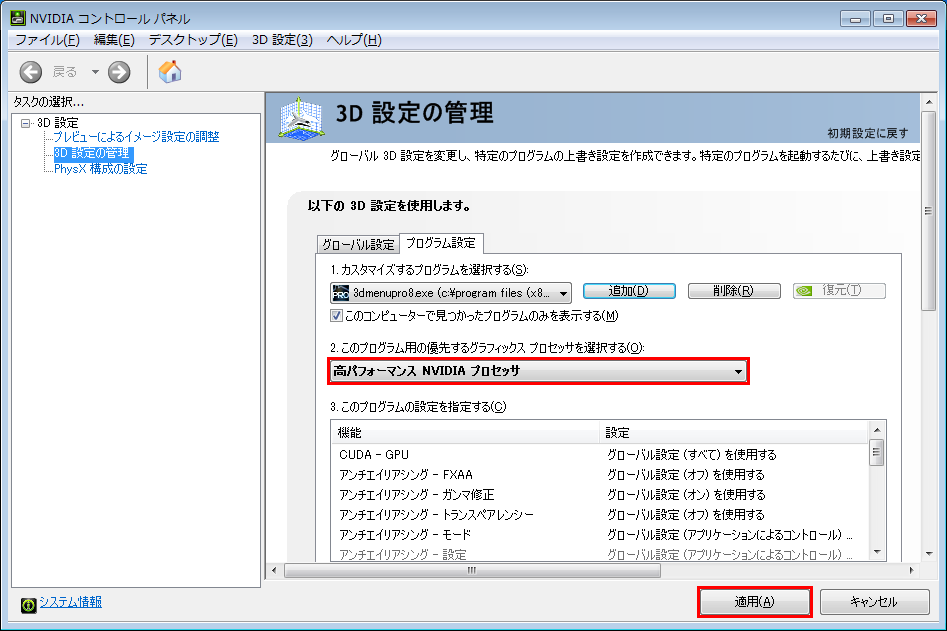Open the 3D 設定(3) menu

(282, 40)
